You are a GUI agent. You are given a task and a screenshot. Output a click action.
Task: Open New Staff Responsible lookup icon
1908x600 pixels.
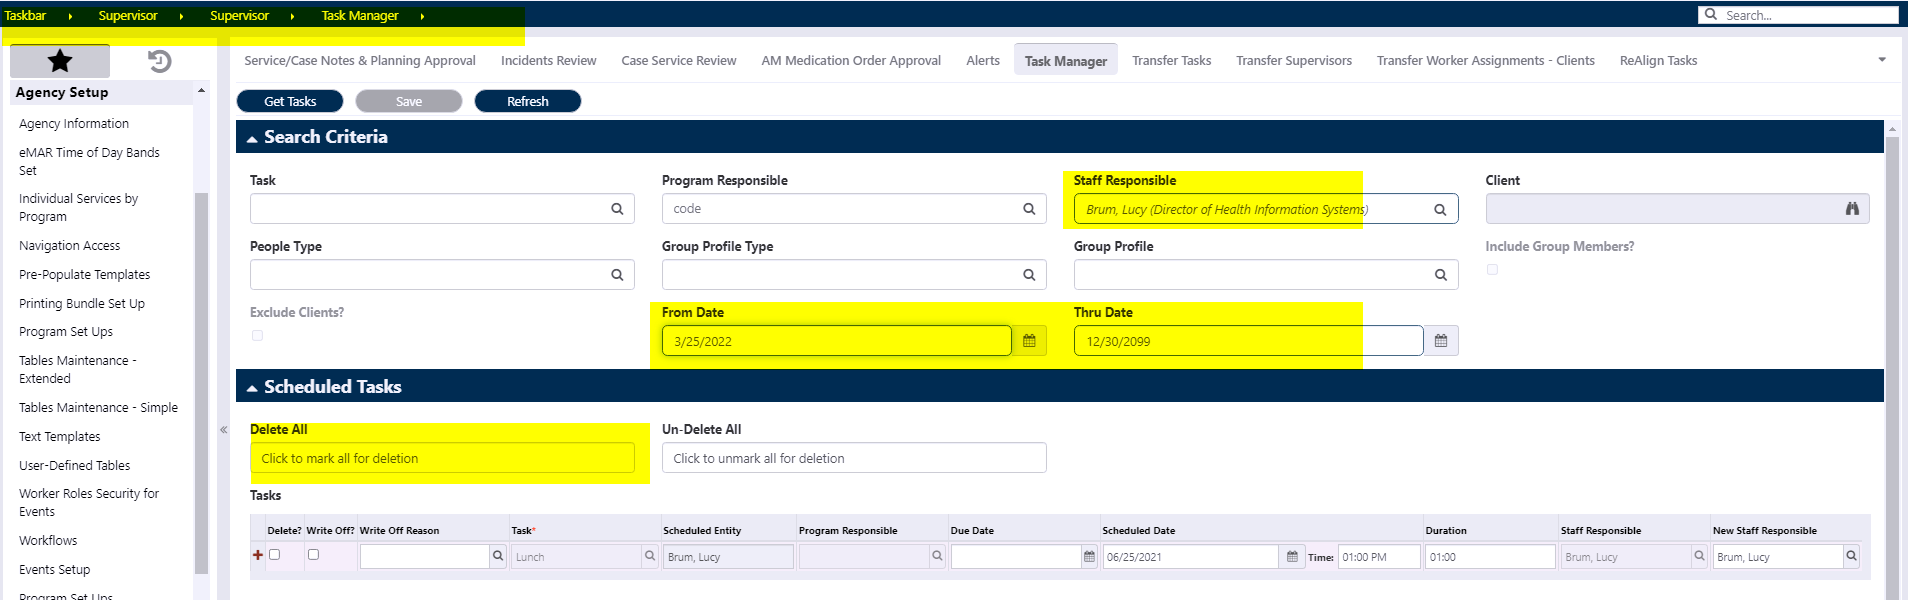1851,556
